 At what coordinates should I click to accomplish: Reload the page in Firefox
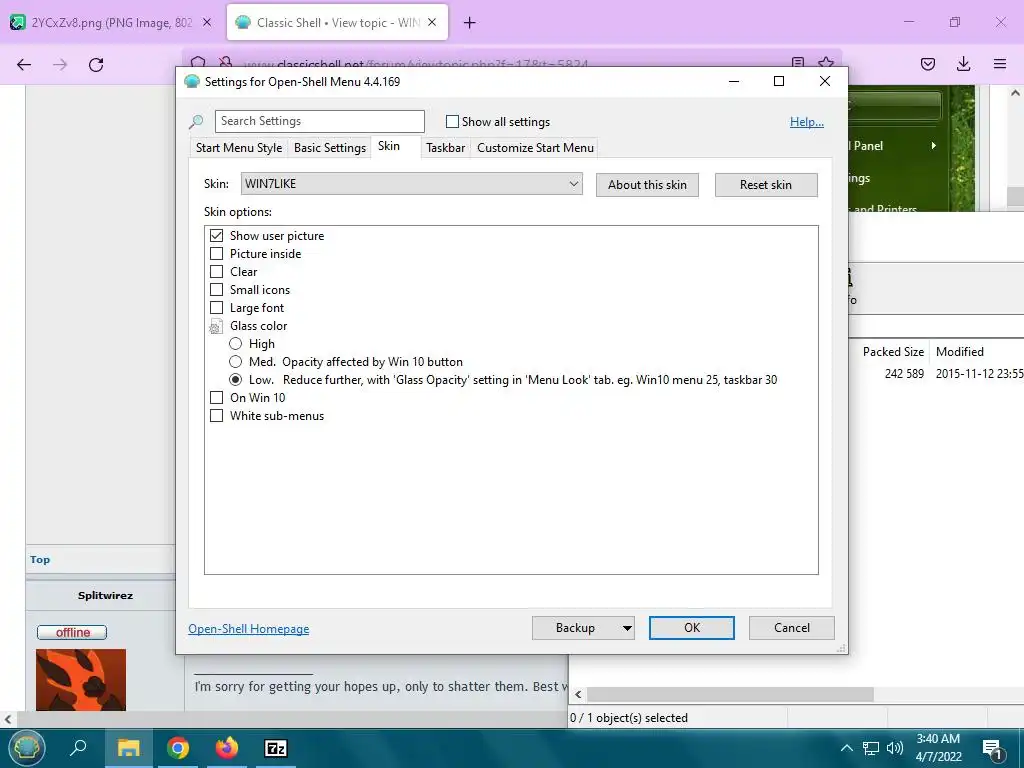pos(96,64)
